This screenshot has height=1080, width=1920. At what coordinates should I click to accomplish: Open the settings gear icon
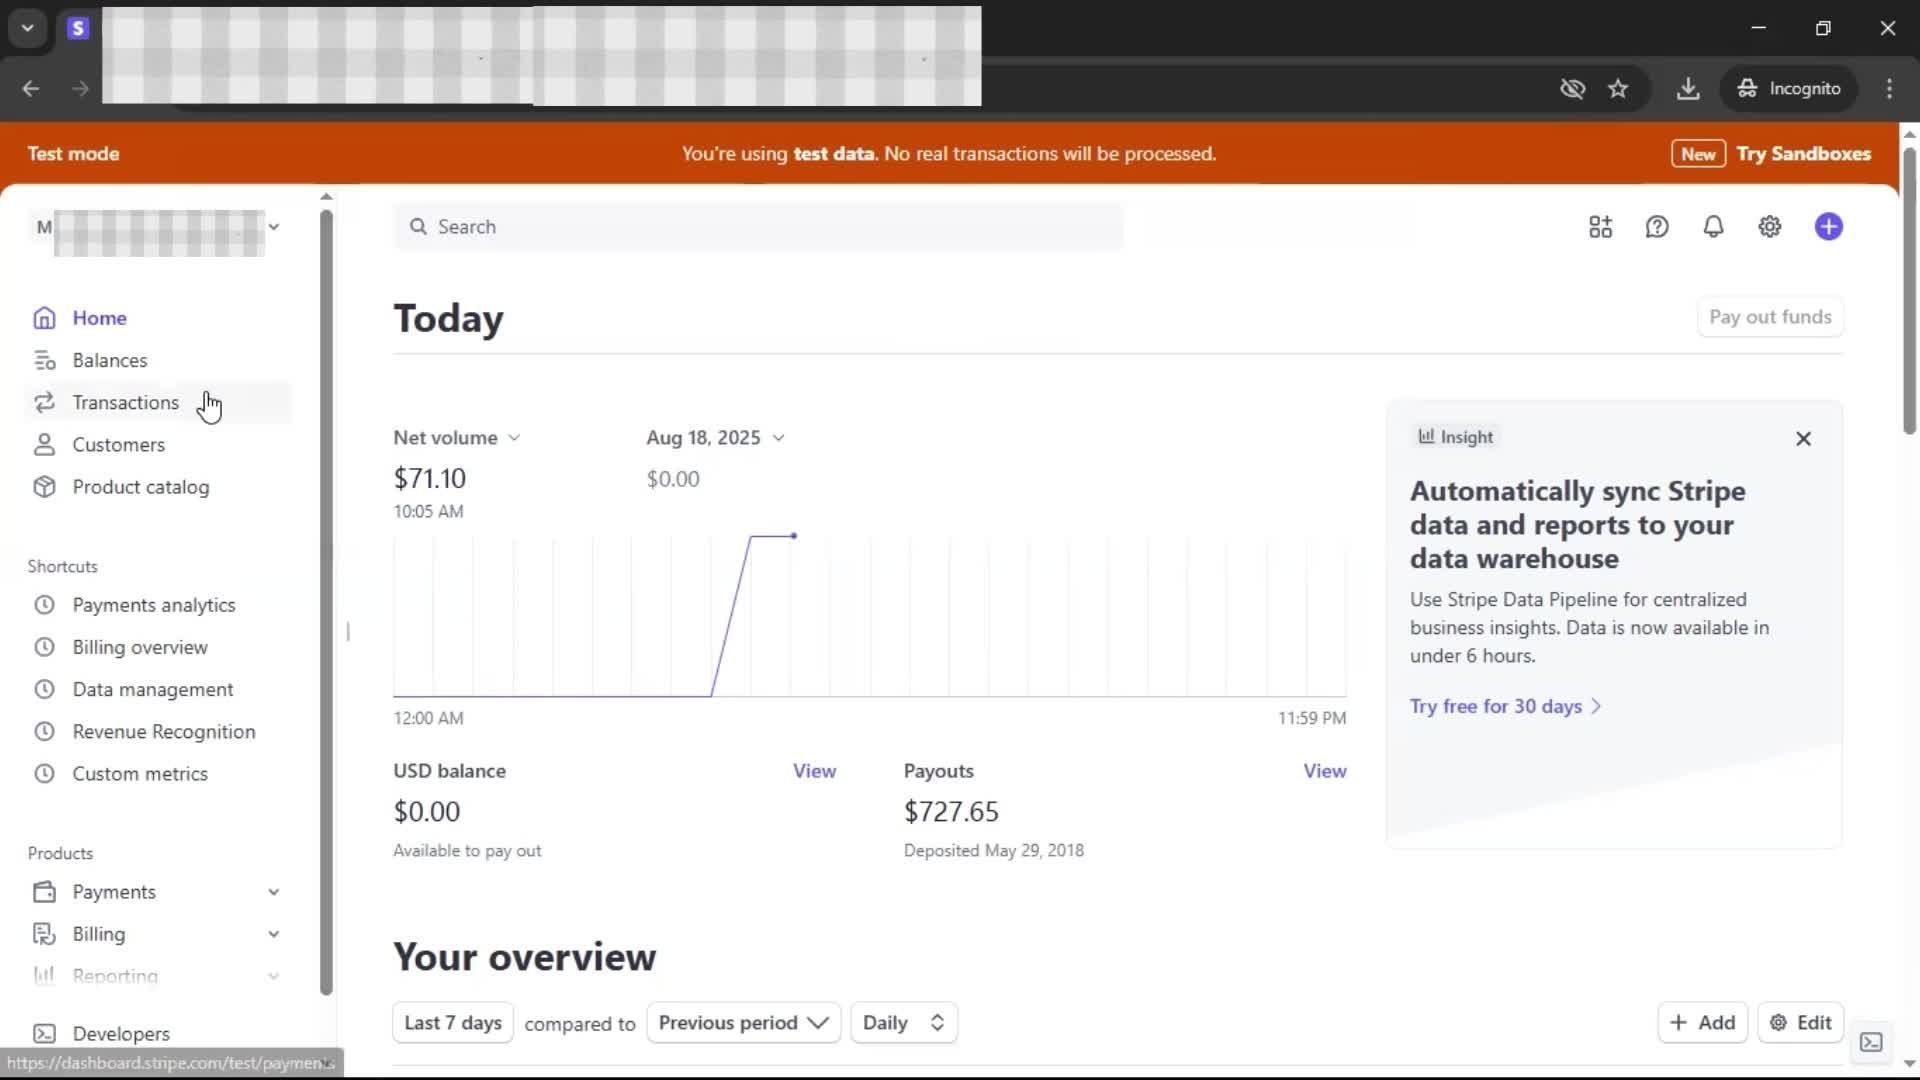pyautogui.click(x=1769, y=227)
